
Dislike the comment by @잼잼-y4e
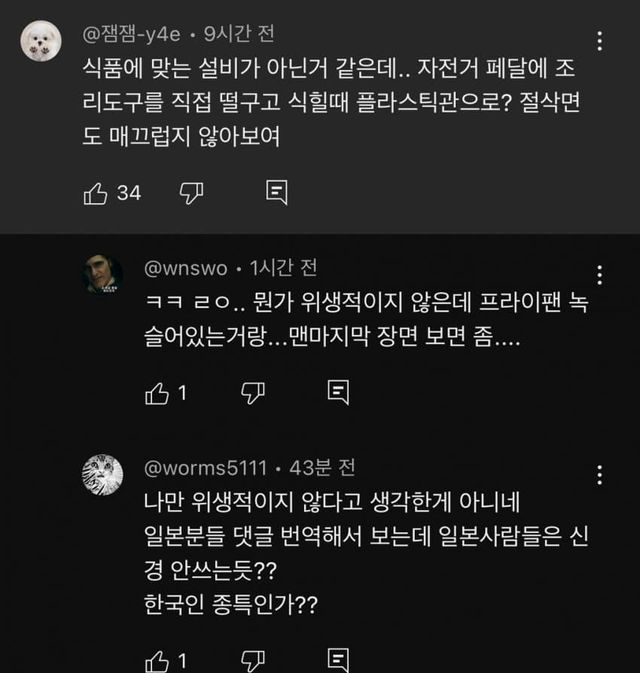pos(190,193)
